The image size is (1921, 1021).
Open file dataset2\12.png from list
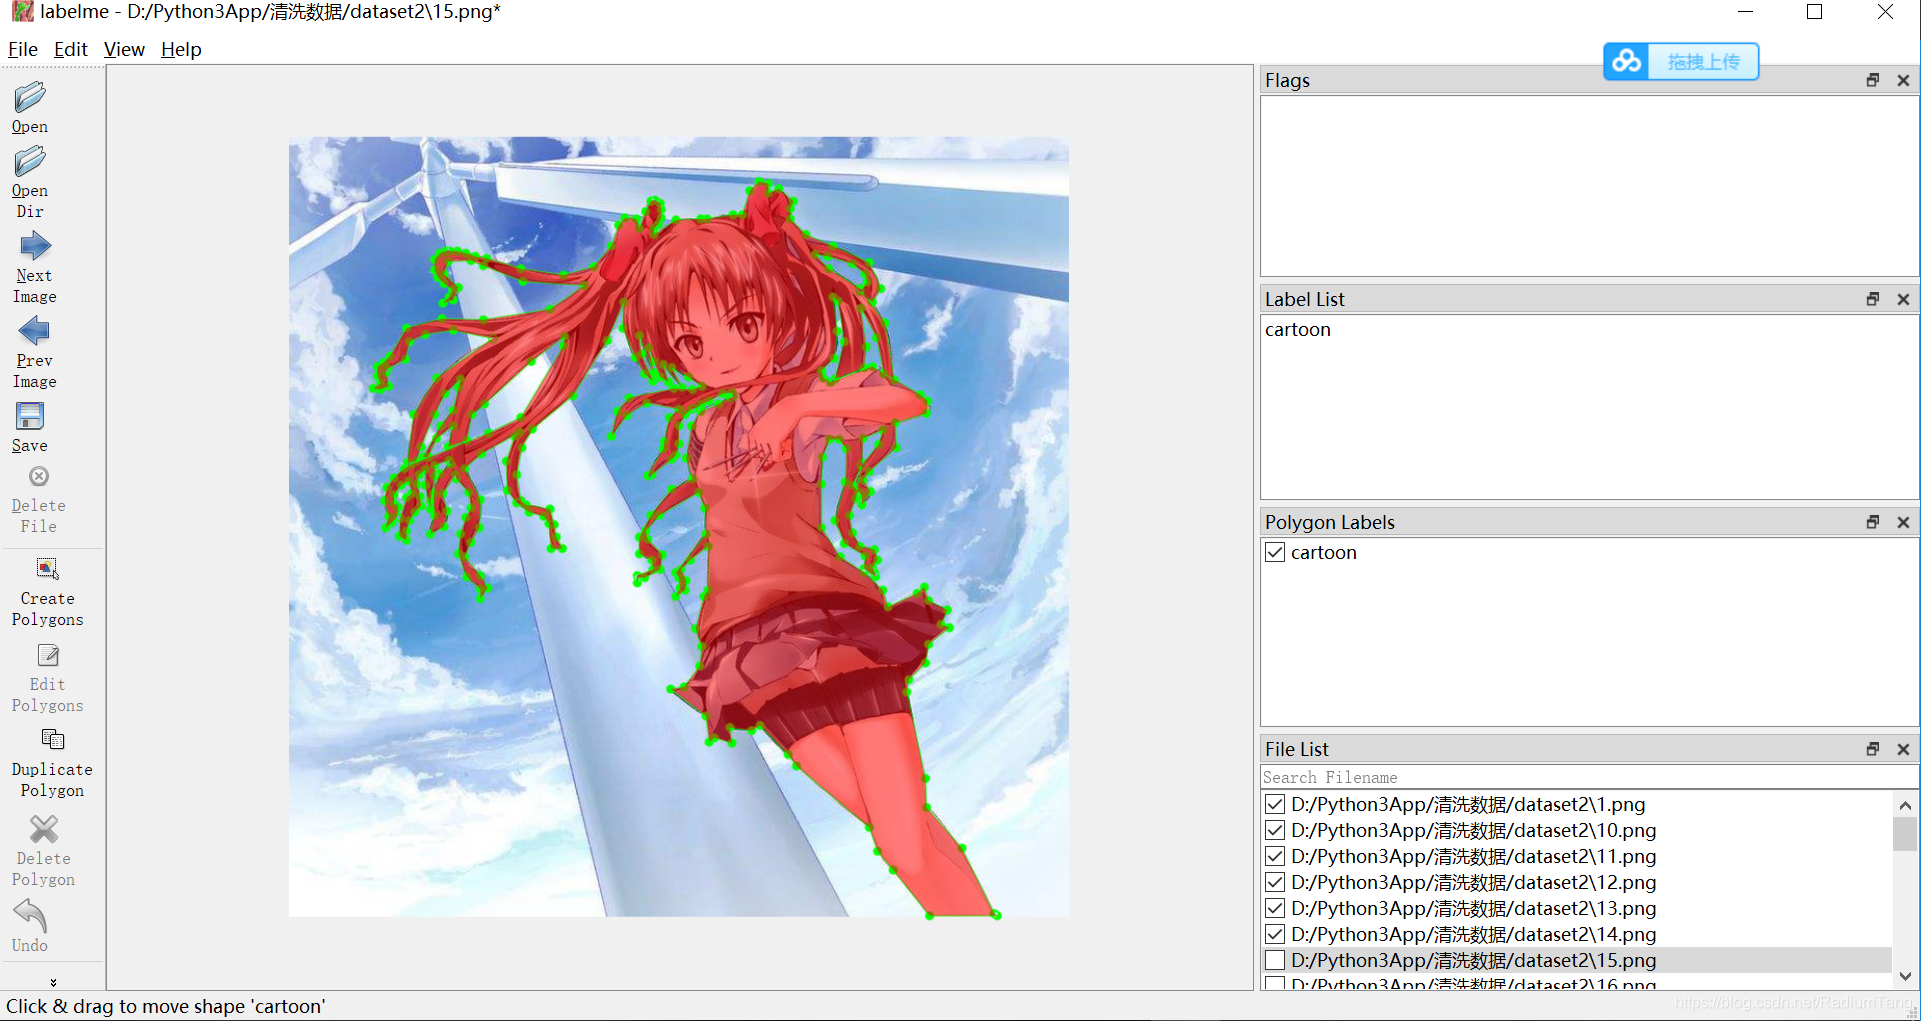point(1473,882)
